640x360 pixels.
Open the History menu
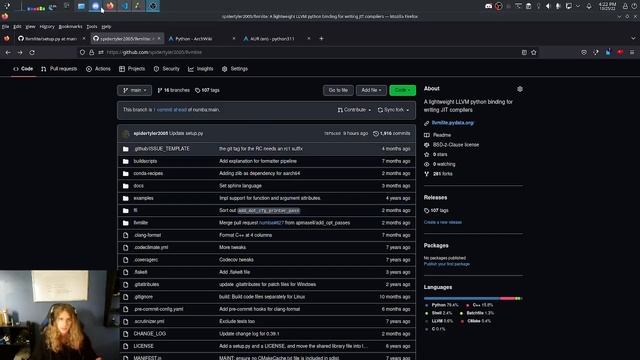tap(47, 27)
